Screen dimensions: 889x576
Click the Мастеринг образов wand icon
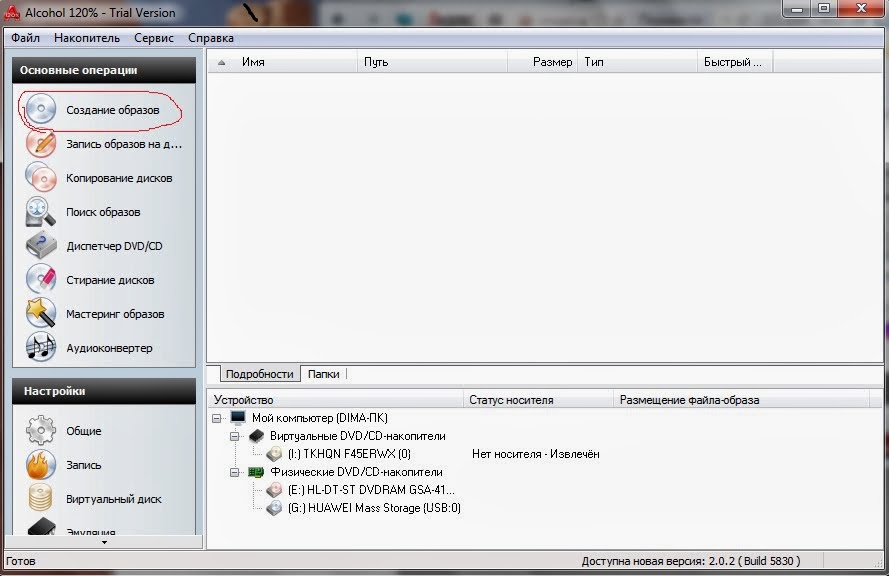(x=41, y=314)
